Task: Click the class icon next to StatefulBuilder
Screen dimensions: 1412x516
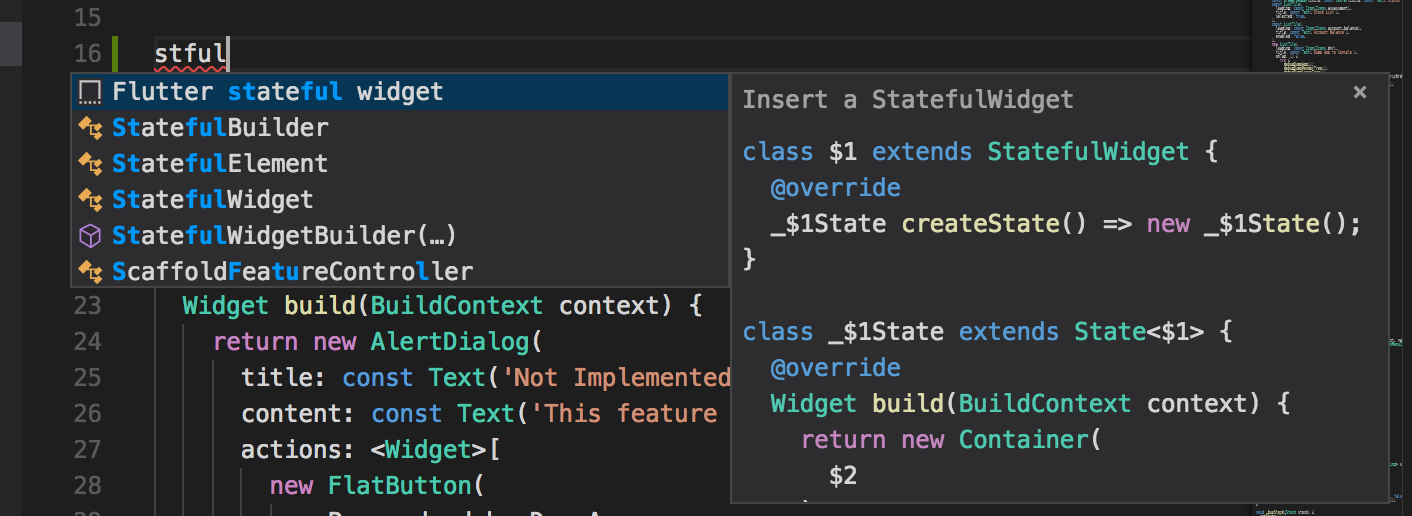Action: click(x=91, y=128)
